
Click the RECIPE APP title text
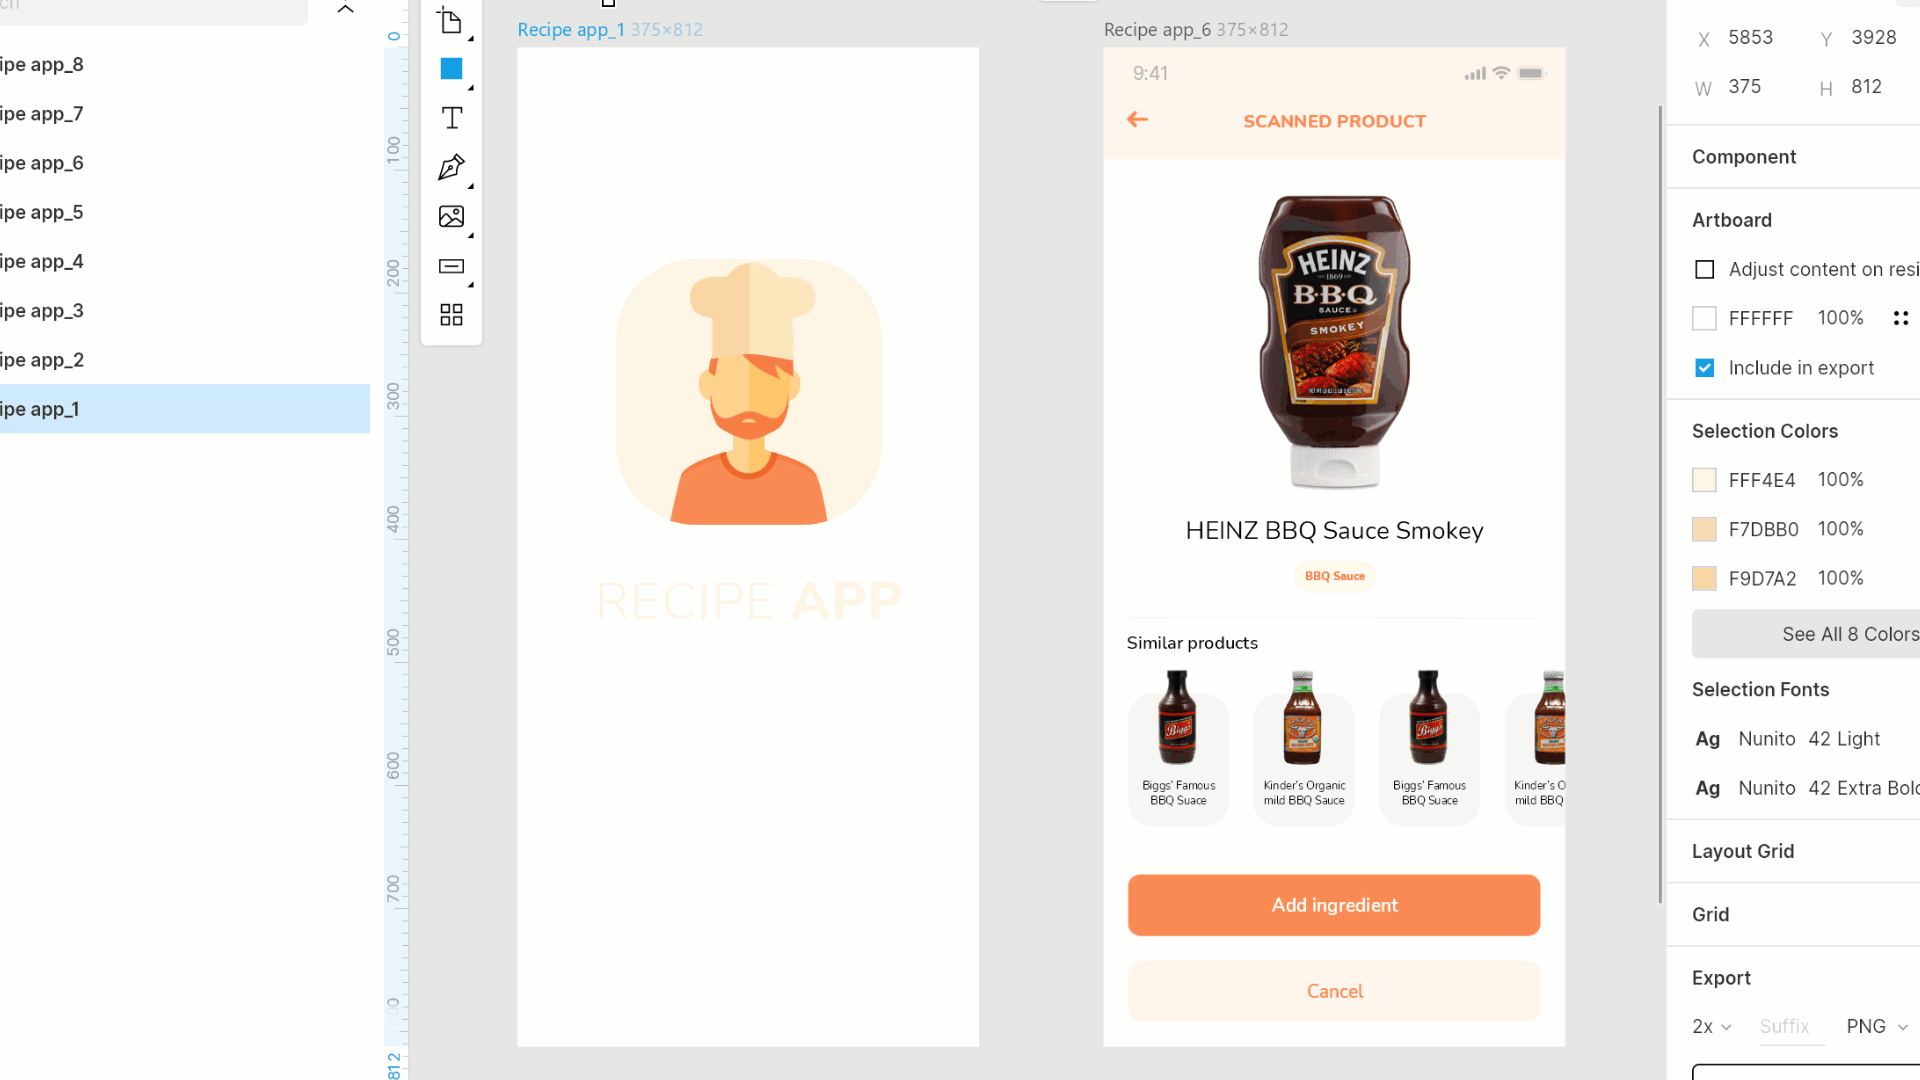[x=748, y=601]
